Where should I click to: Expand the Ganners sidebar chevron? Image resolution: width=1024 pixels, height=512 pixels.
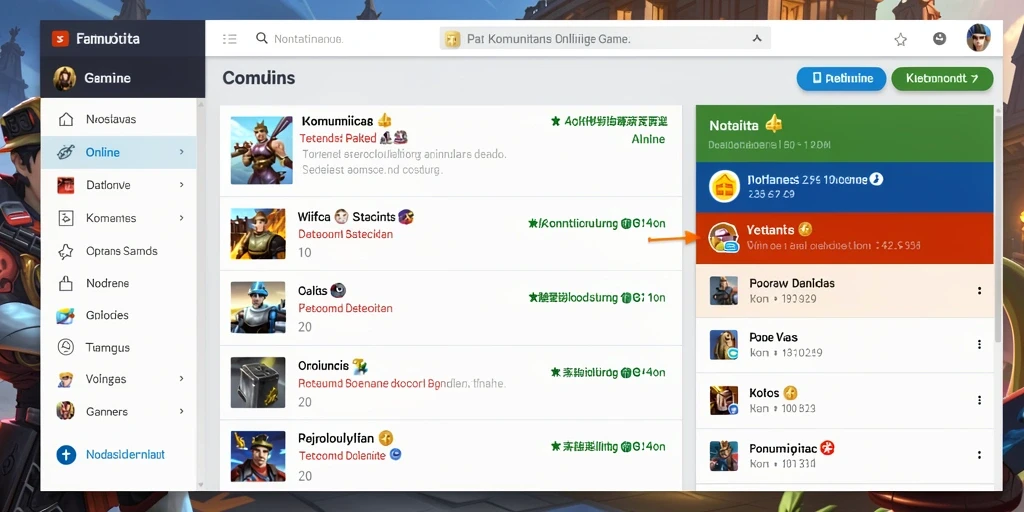pos(182,411)
